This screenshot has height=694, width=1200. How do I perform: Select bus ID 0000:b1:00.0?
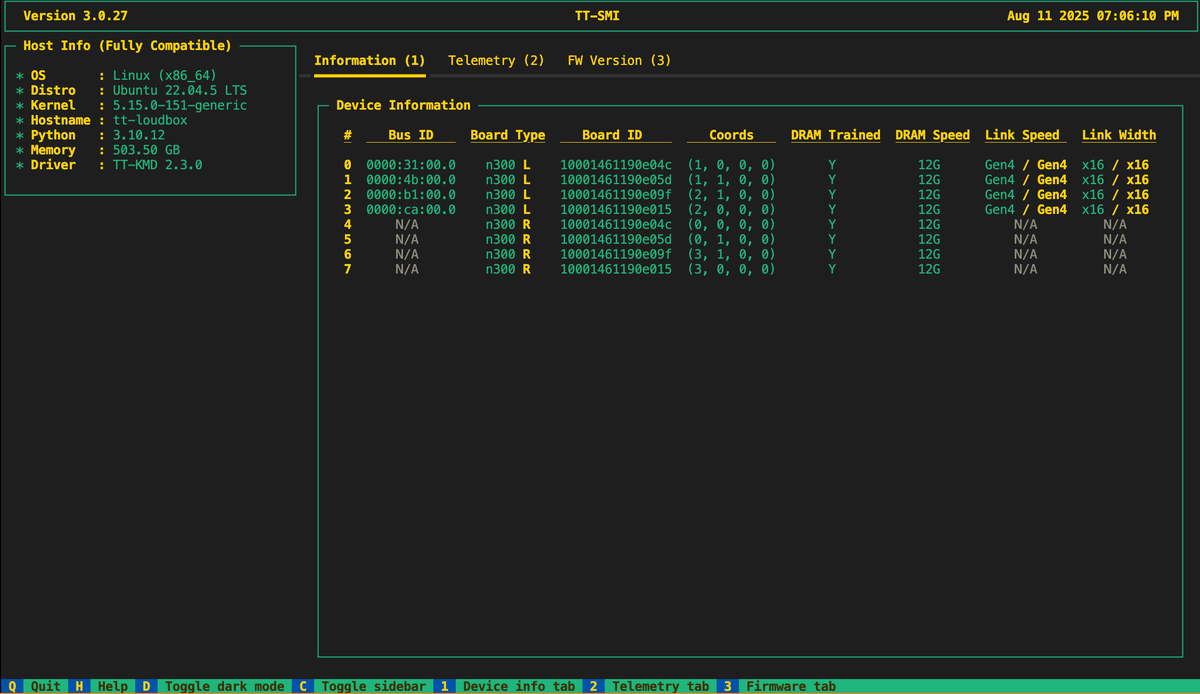pyautogui.click(x=411, y=195)
